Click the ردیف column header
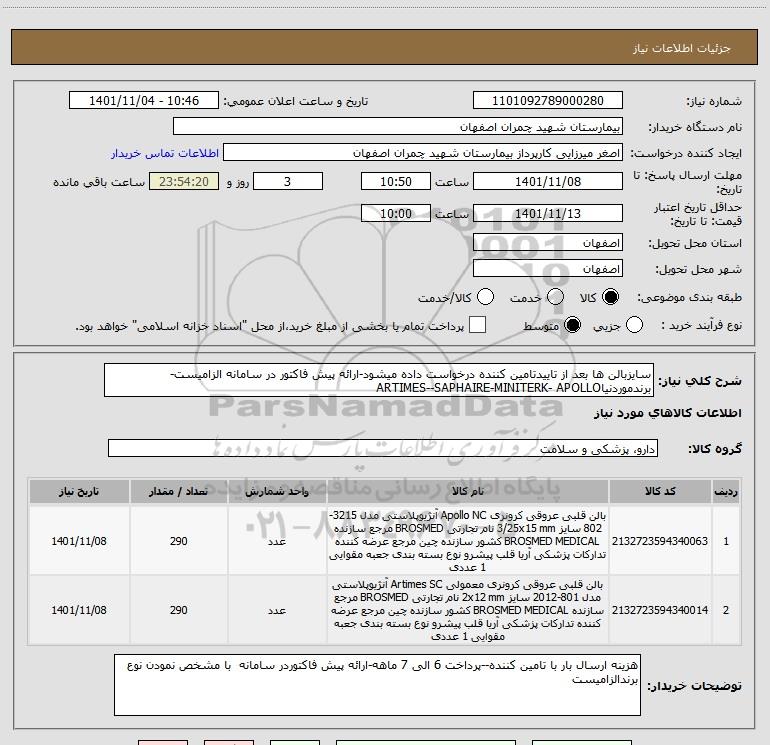 click(x=726, y=491)
